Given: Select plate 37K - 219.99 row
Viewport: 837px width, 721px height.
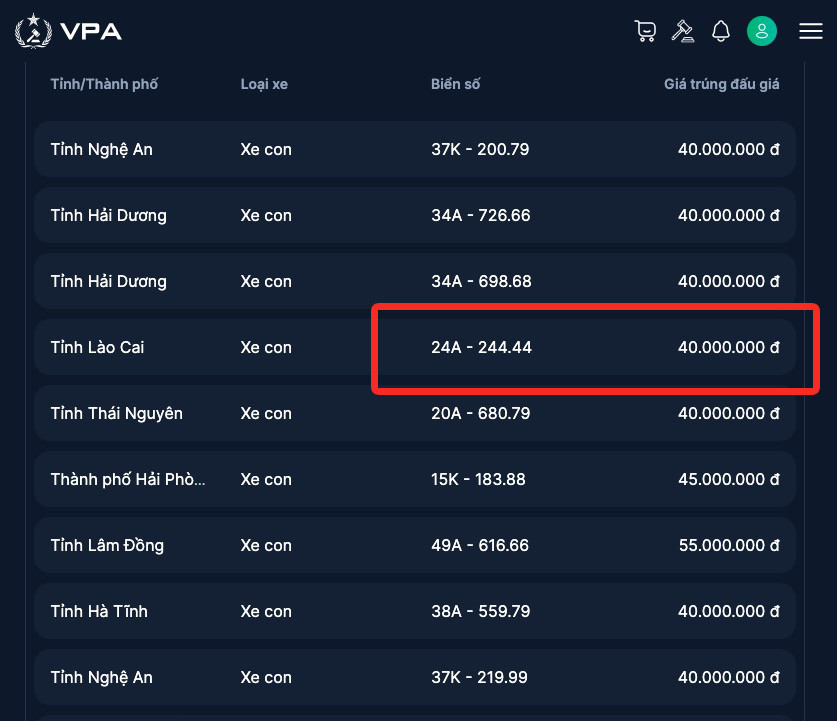Looking at the screenshot, I should coord(480,678).
